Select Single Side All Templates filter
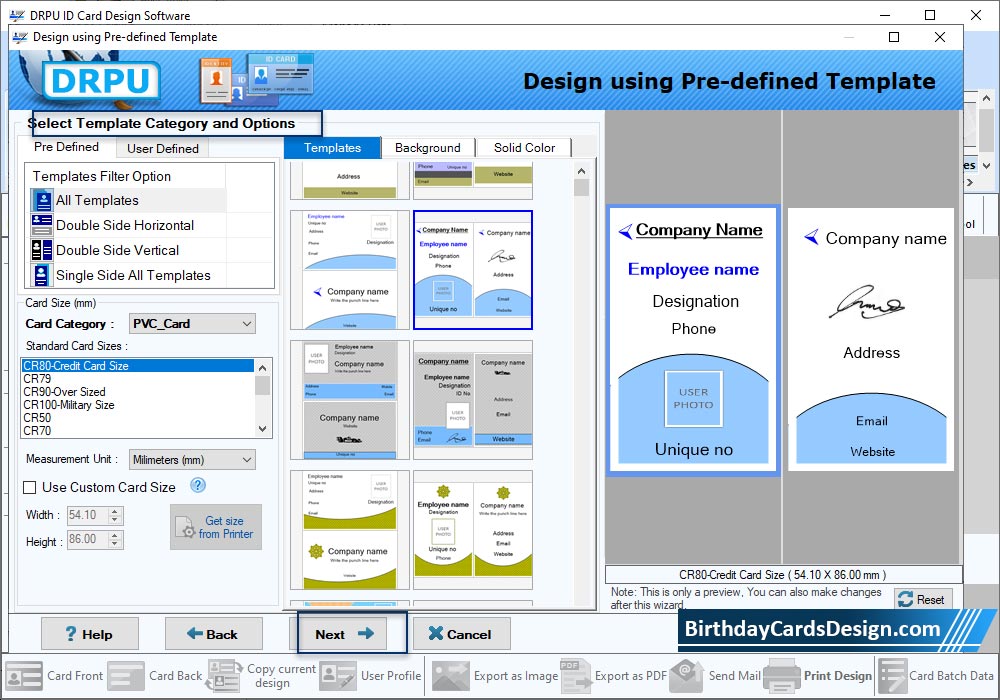The width and height of the screenshot is (1000, 700). [x=128, y=275]
